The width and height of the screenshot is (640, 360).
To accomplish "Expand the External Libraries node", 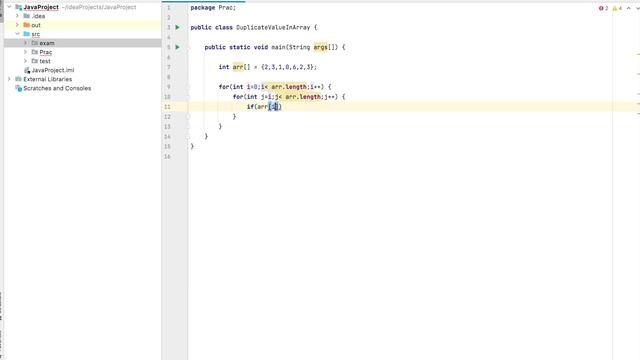I will pos(9,79).
